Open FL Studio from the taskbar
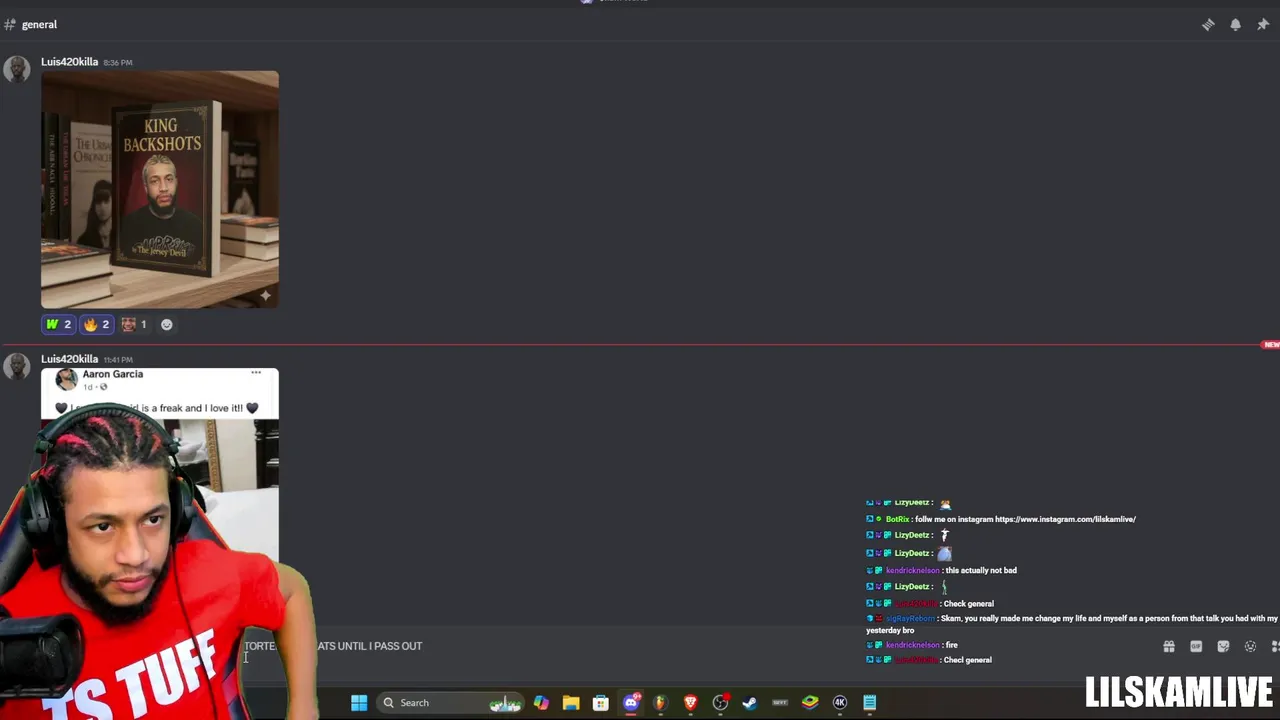The image size is (1280, 720). (x=660, y=703)
